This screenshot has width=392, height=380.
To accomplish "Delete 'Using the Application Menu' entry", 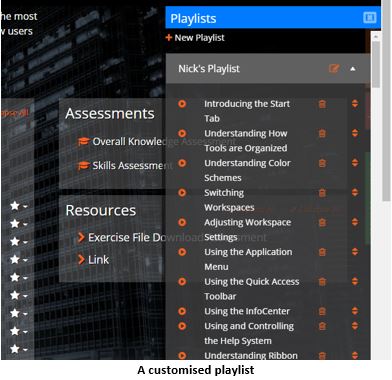I will tap(322, 252).
